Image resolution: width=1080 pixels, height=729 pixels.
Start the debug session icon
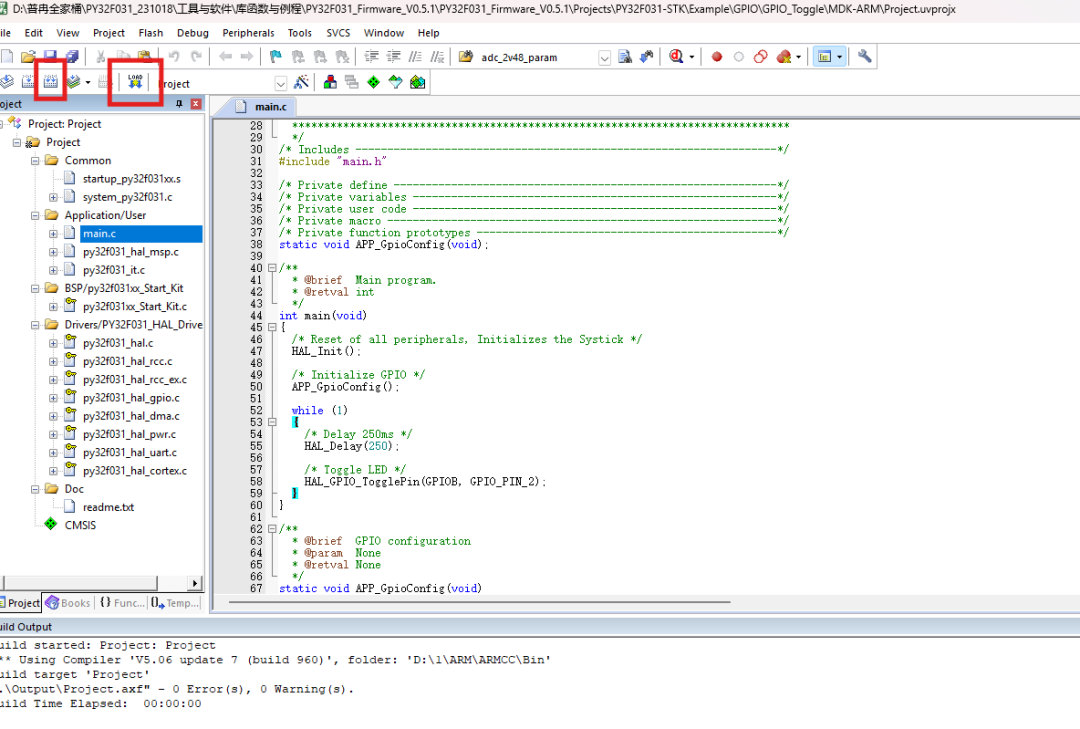[677, 57]
